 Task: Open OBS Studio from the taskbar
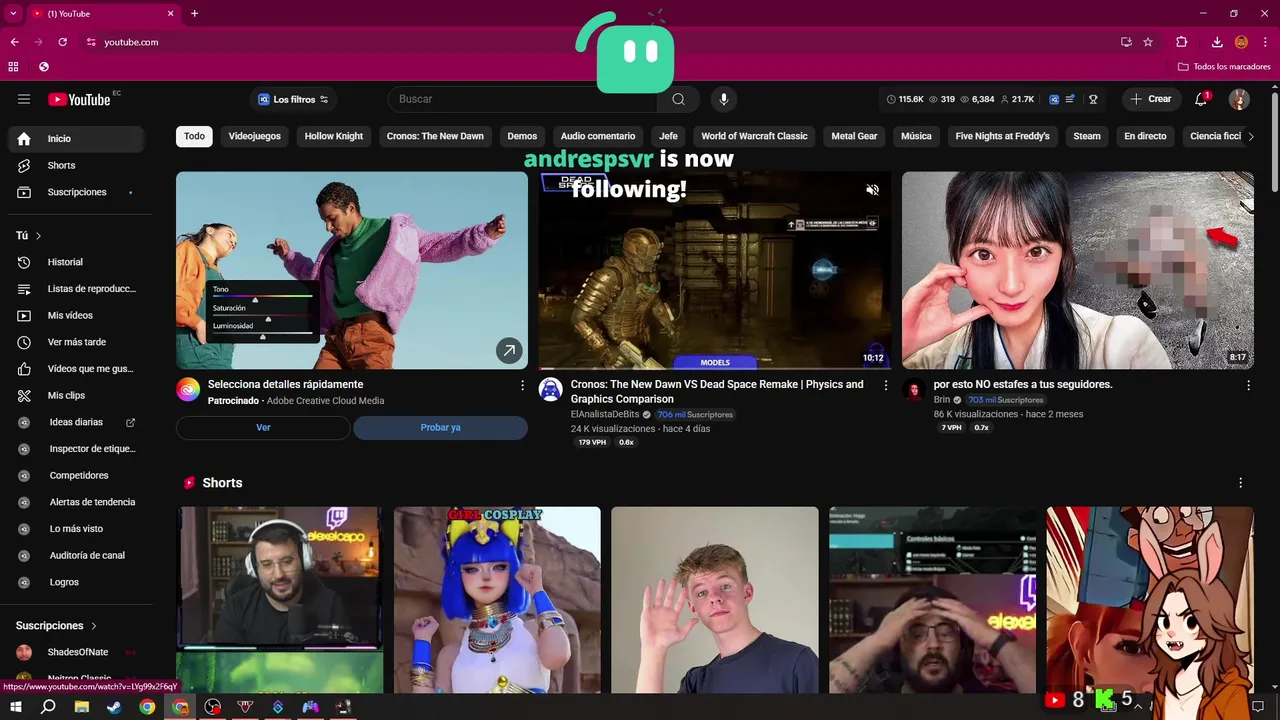pos(213,707)
